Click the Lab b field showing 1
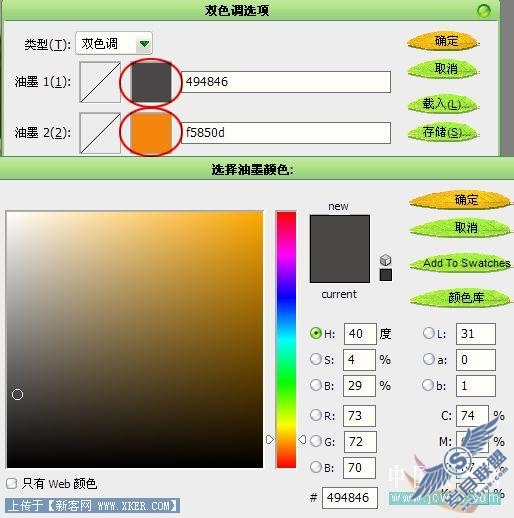The image size is (514, 518). click(x=476, y=386)
